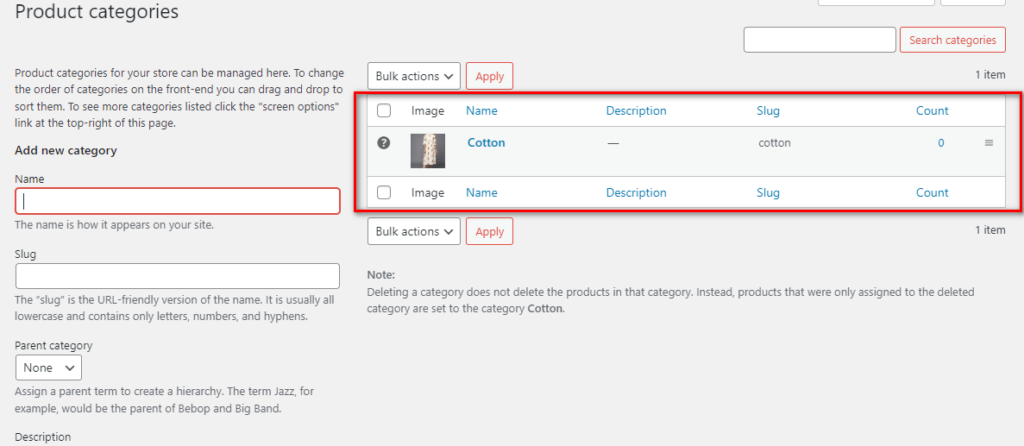
Task: Expand the Parent category None dropdown
Action: click(x=48, y=368)
